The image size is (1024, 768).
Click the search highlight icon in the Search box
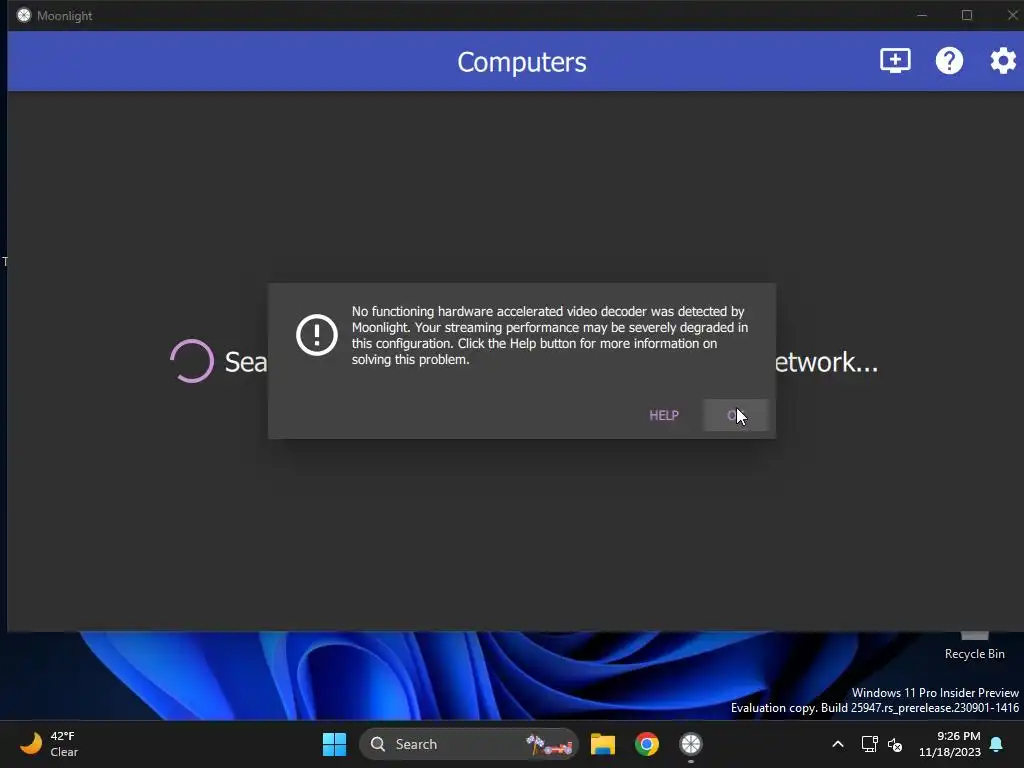point(549,744)
